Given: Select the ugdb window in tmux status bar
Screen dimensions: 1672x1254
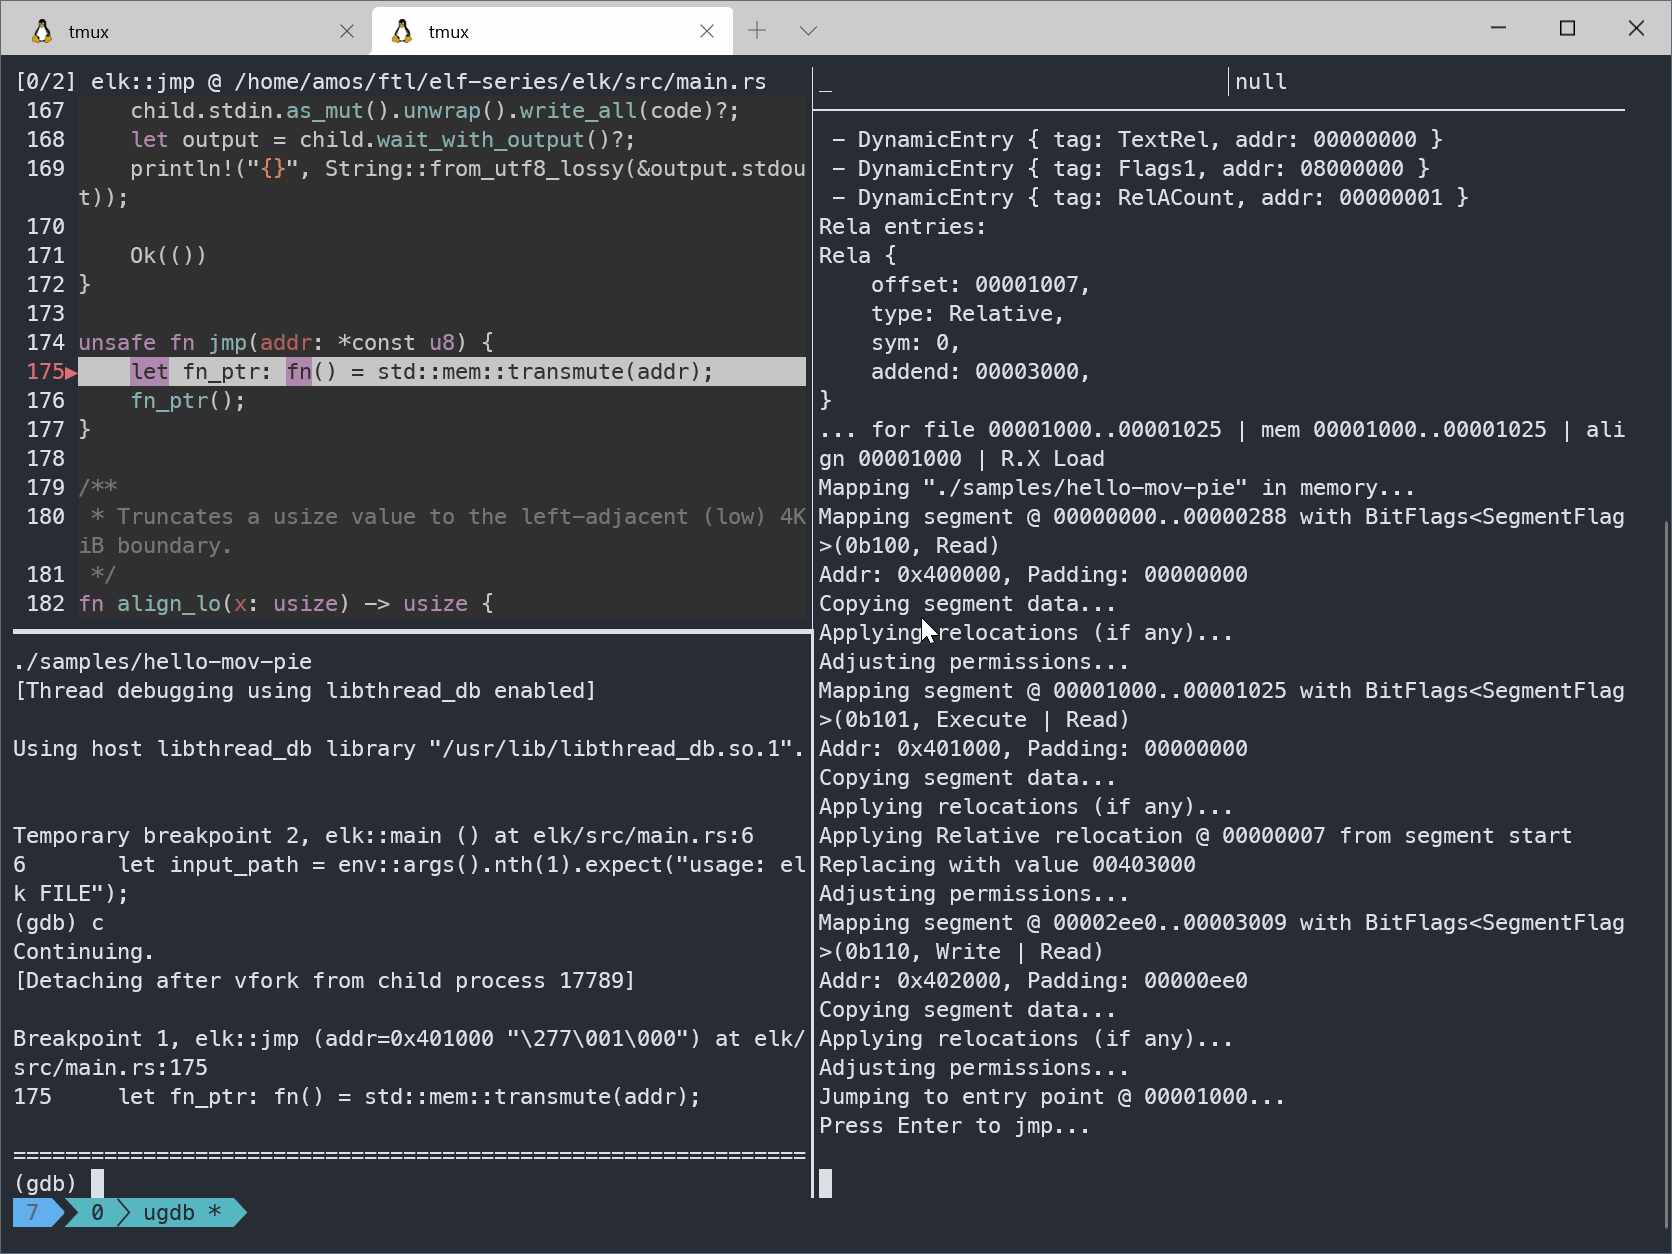Looking at the screenshot, I should point(180,1212).
